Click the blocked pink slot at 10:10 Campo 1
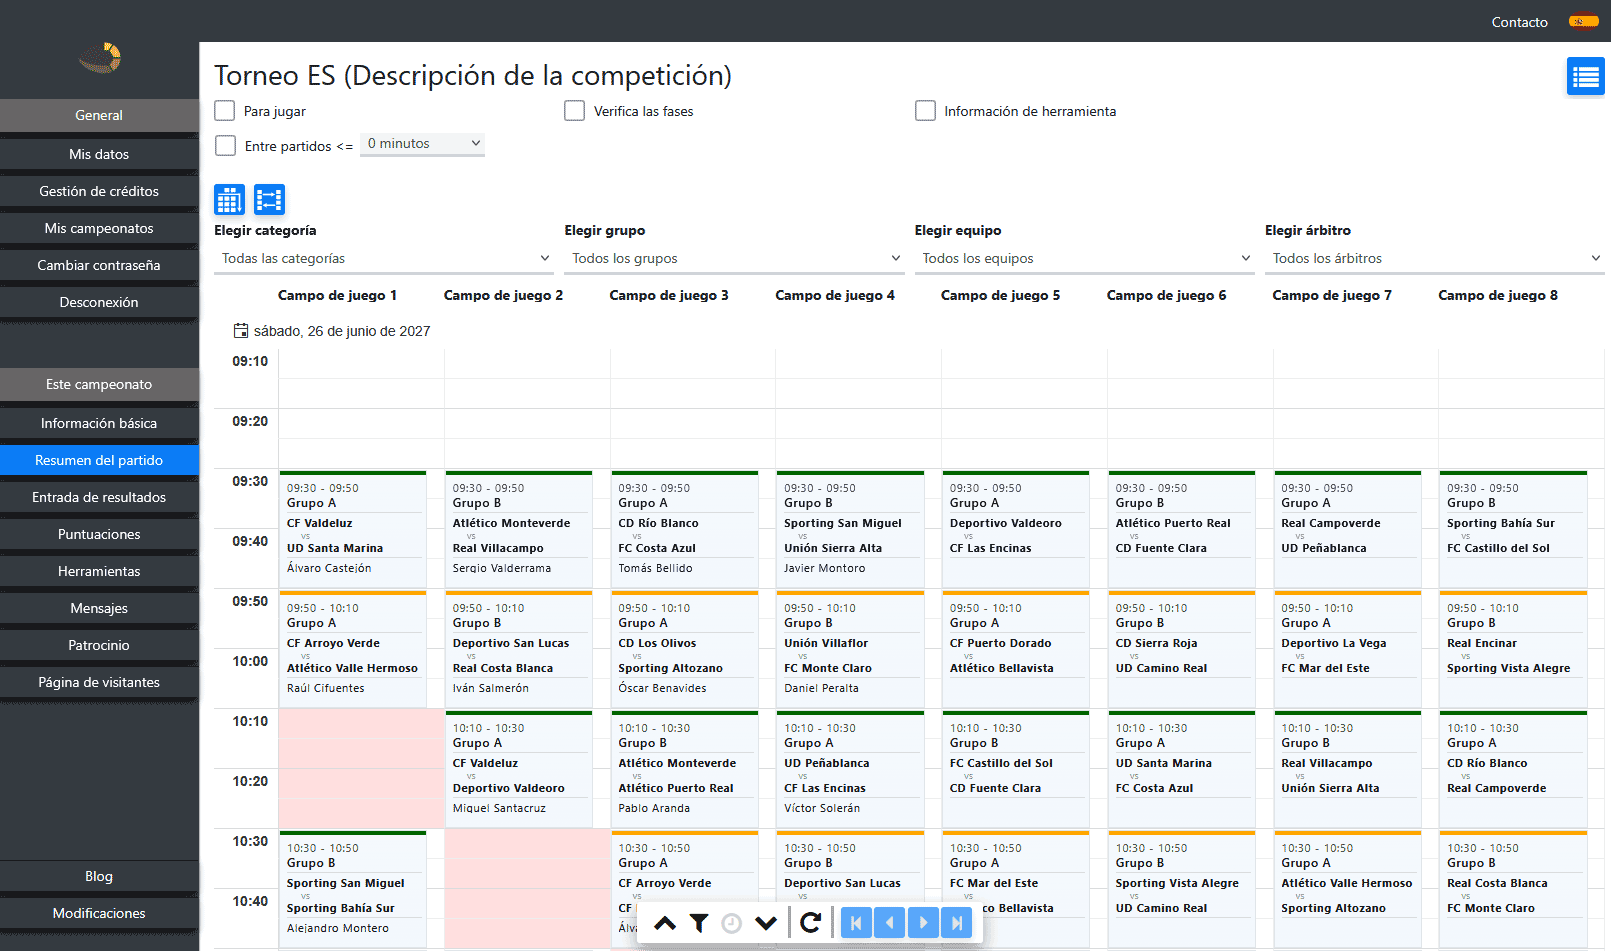The image size is (1611, 951). coord(361,769)
